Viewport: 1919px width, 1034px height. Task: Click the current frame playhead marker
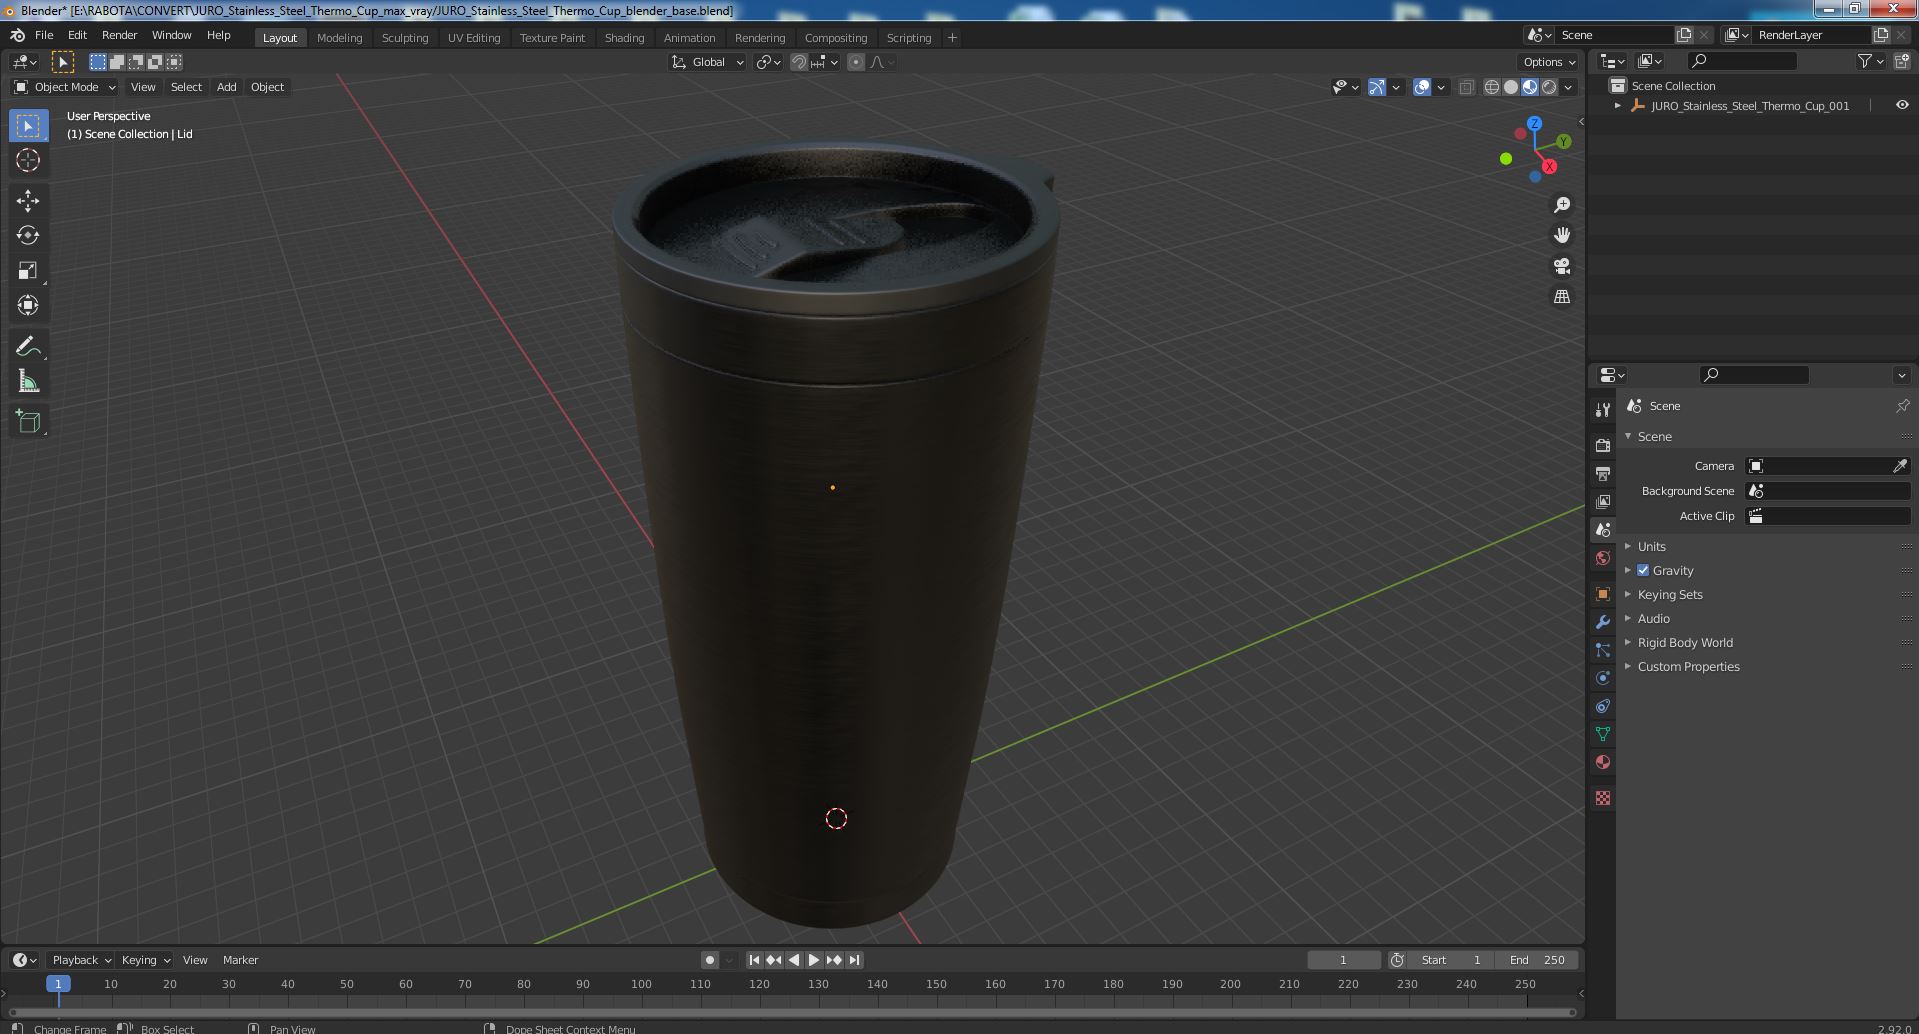click(x=58, y=984)
